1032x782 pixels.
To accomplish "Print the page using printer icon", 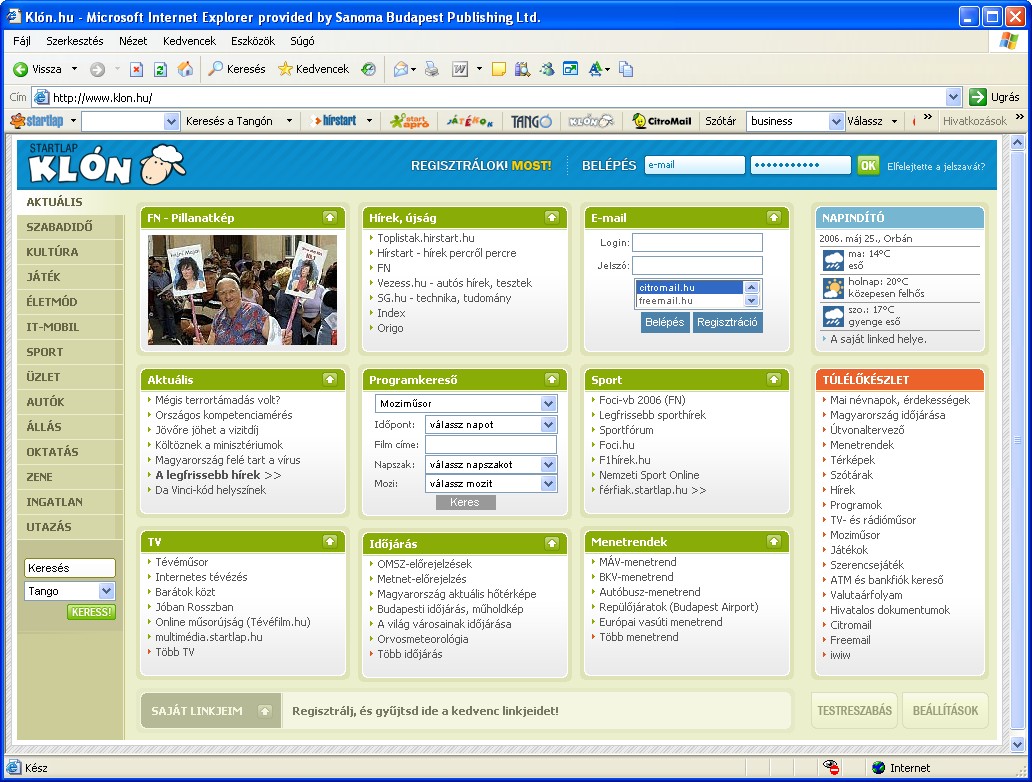I will click(x=432, y=69).
